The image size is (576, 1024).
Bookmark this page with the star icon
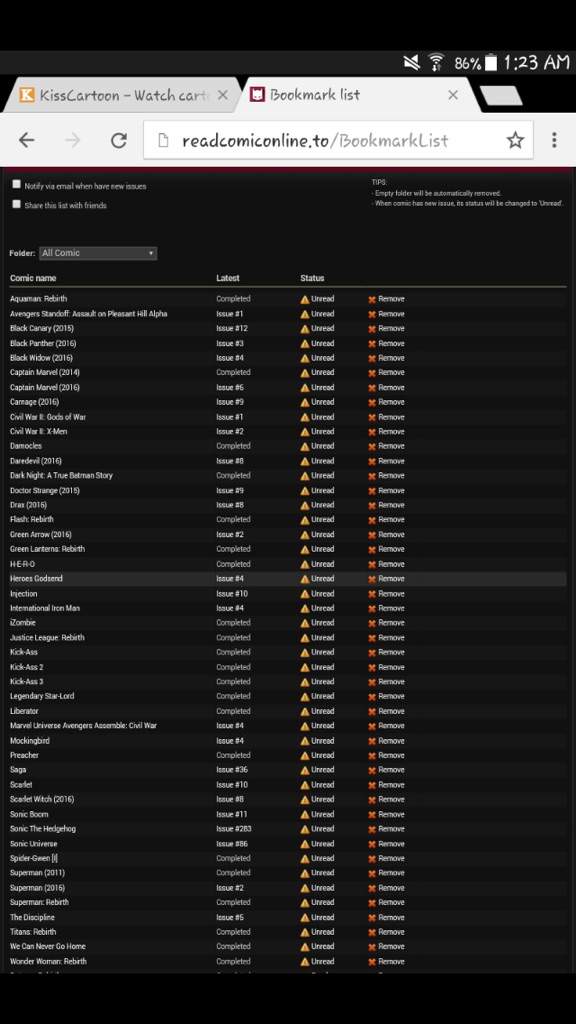(x=515, y=140)
